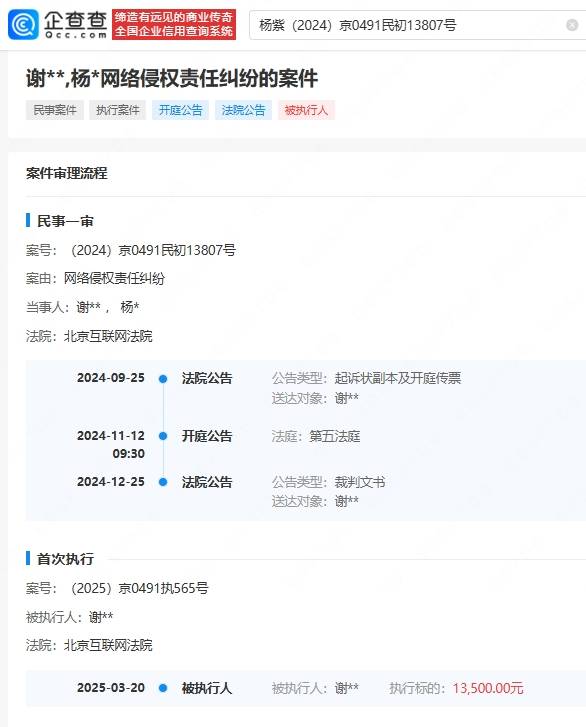
Task: Click the 2024-09-25 timeline dot
Action: (x=163, y=379)
